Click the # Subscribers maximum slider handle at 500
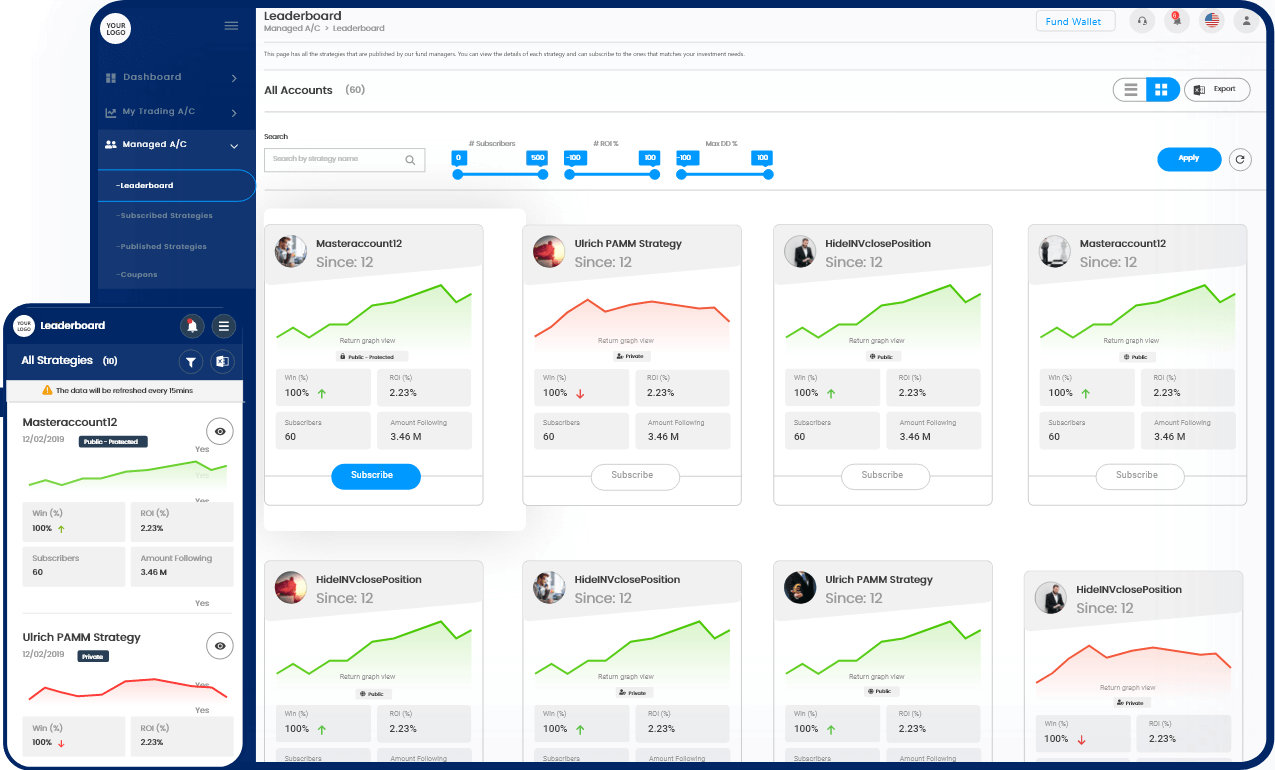Screen dimensions: 1275x770 [x=543, y=174]
